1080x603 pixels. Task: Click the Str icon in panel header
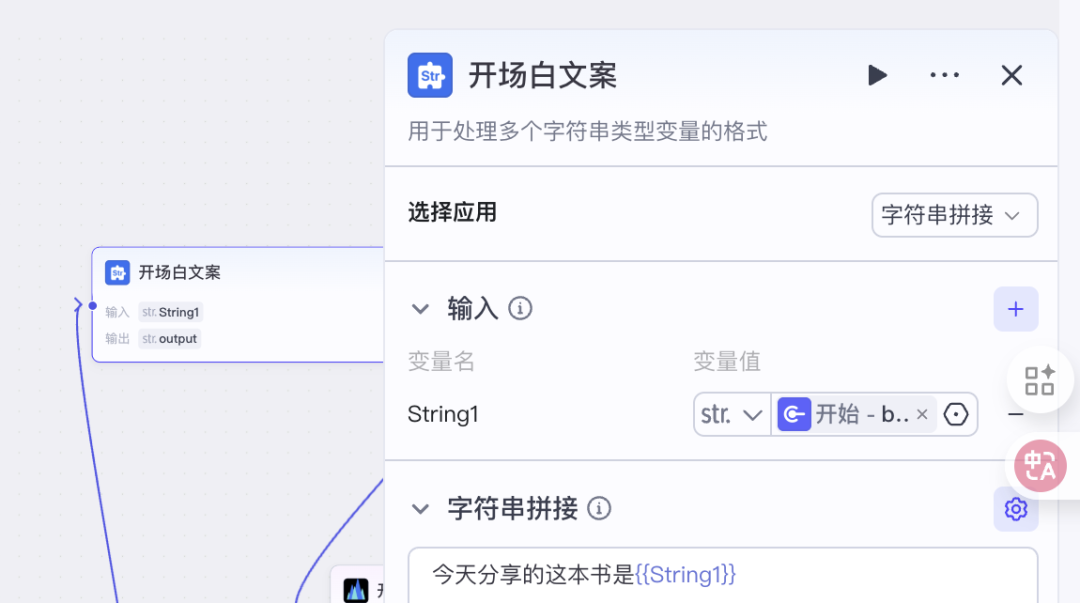coord(430,75)
